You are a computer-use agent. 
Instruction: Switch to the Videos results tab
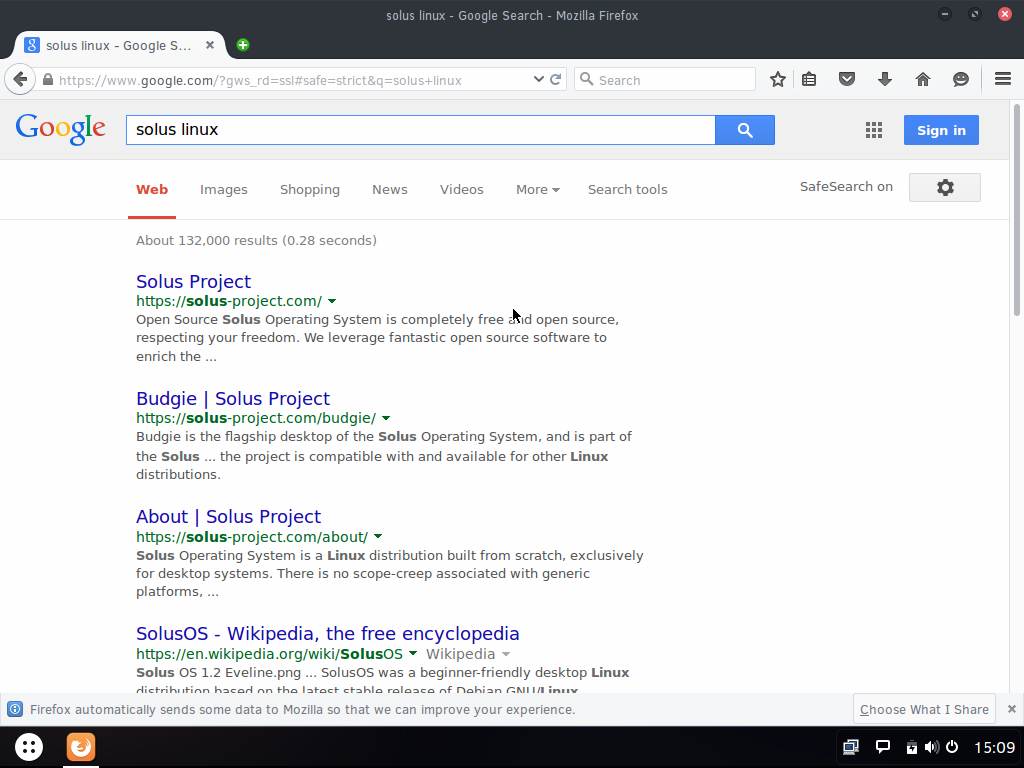[462, 189]
